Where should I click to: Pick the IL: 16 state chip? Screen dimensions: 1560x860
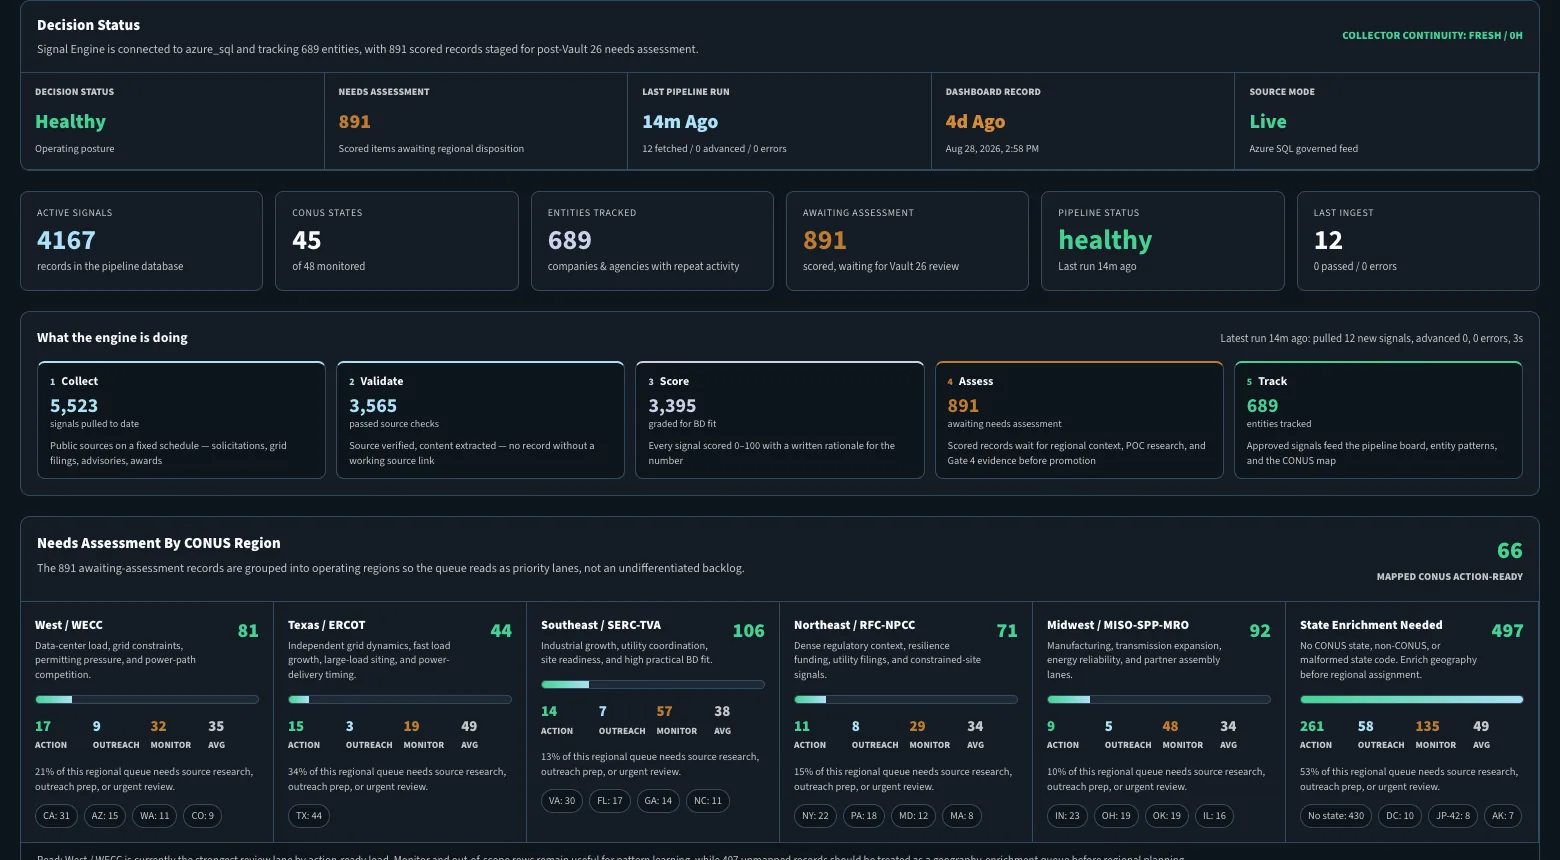click(x=1214, y=816)
